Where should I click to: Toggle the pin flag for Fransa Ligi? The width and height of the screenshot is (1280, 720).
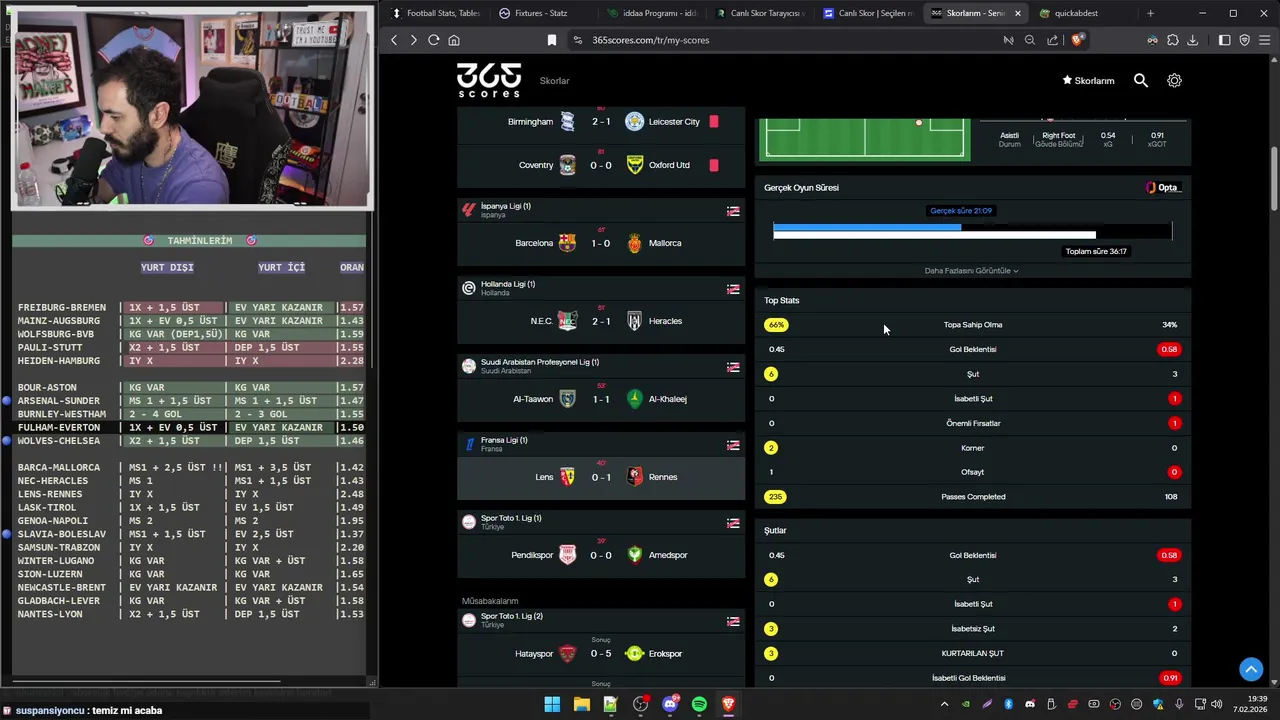733,445
